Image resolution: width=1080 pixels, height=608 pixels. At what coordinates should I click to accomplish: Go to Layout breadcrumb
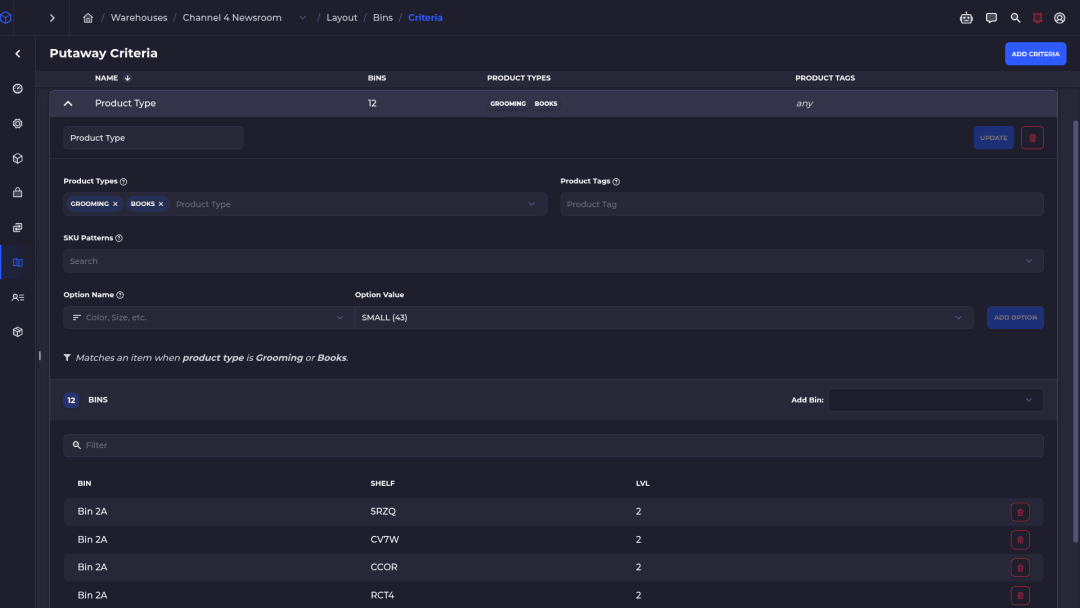342,18
